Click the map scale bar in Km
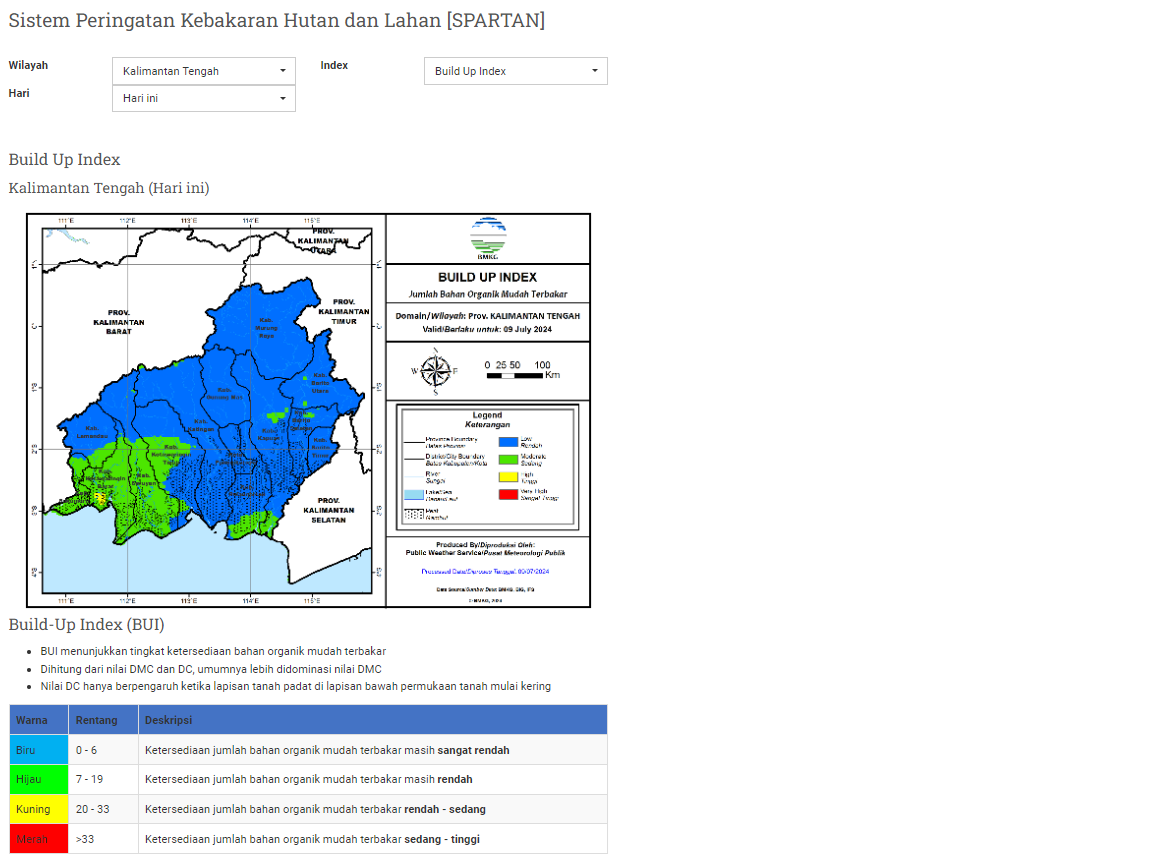 click(522, 370)
